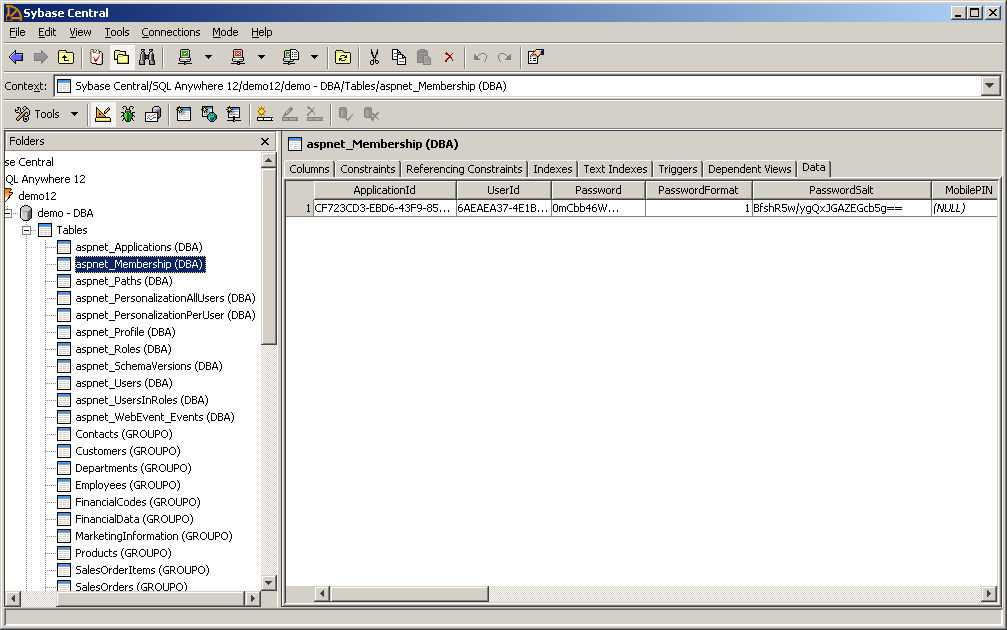Open the Mode menu
The width and height of the screenshot is (1007, 630).
225,32
